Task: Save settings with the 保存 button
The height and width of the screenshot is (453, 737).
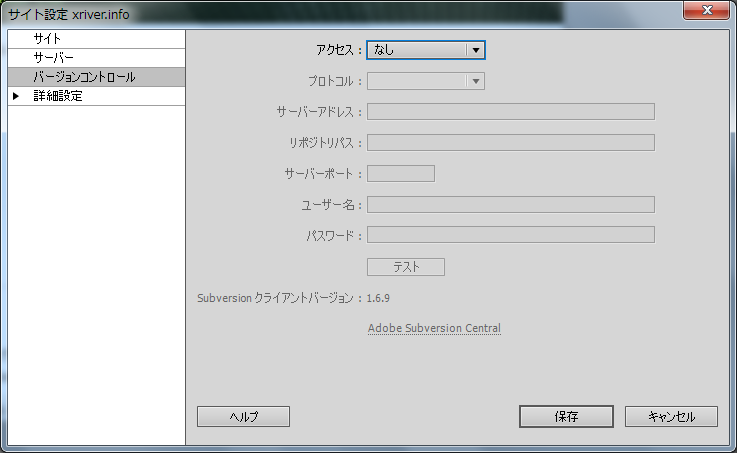Action: pyautogui.click(x=565, y=416)
